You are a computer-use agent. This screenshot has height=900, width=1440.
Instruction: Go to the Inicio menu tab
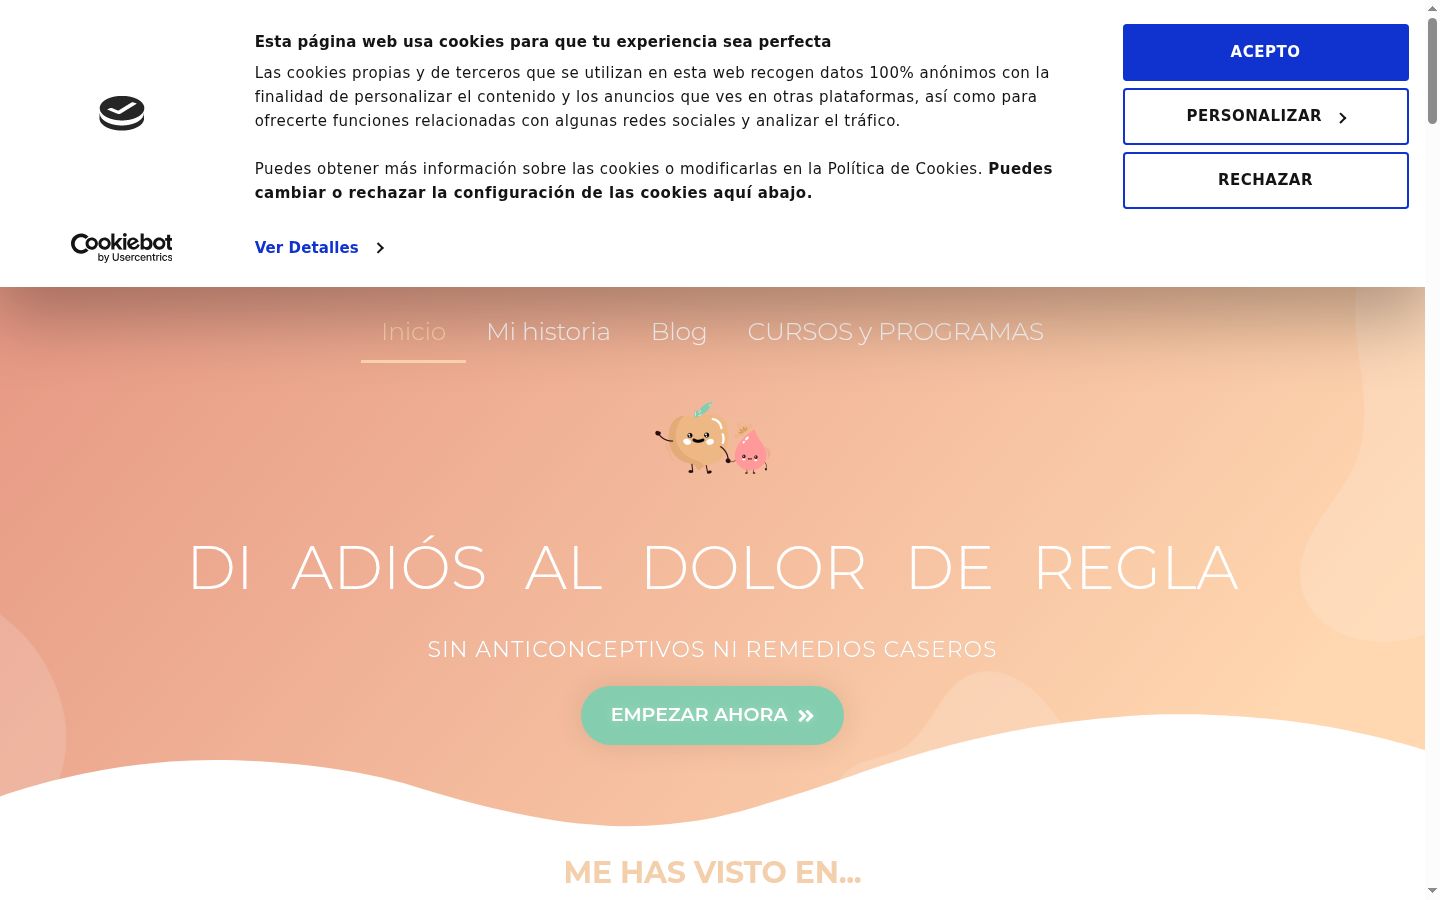(x=413, y=332)
